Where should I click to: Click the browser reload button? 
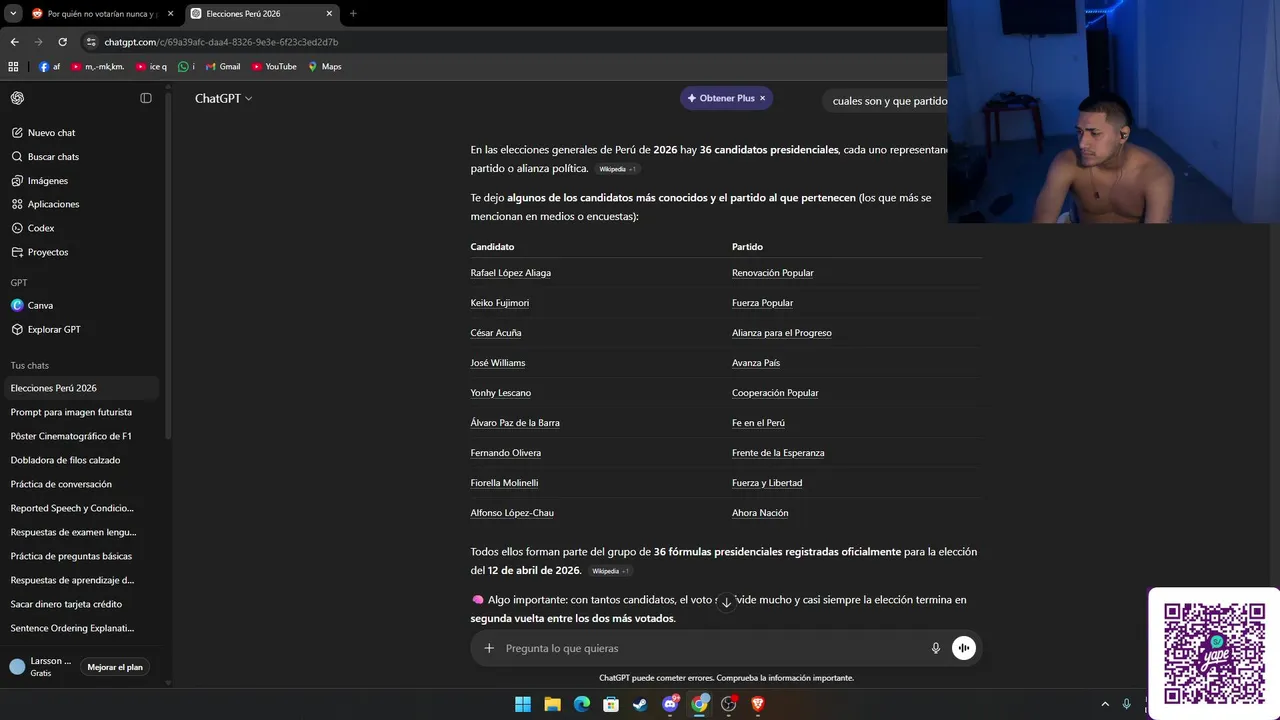(62, 42)
